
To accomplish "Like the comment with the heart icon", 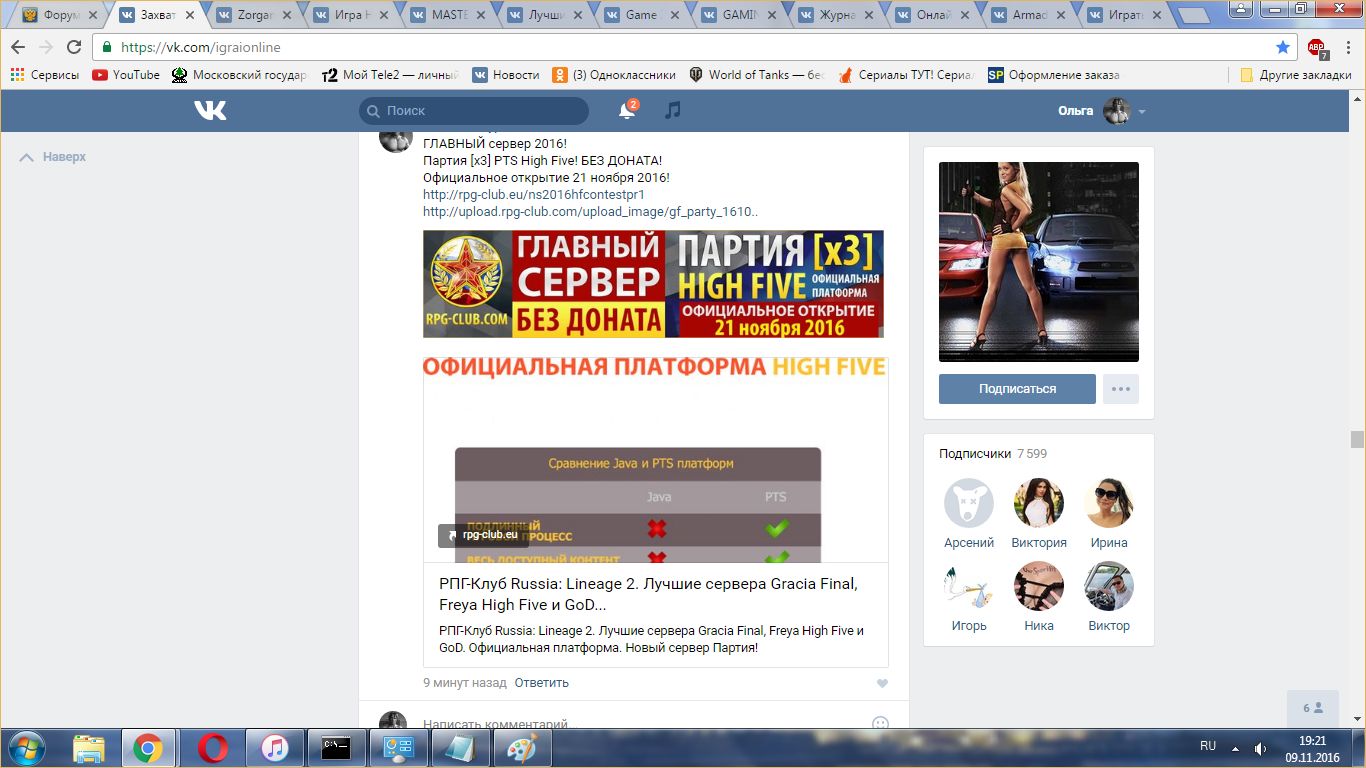I will [x=882, y=683].
